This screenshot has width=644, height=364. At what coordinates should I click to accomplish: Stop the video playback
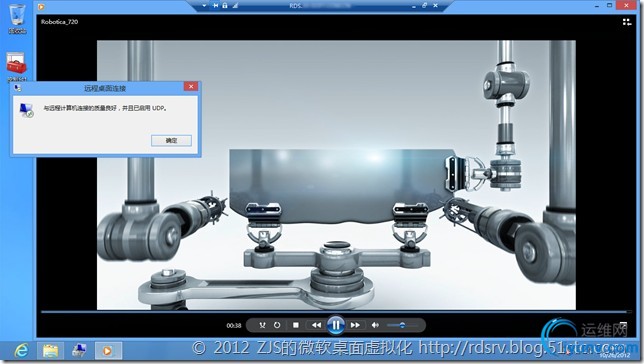pyautogui.click(x=295, y=325)
